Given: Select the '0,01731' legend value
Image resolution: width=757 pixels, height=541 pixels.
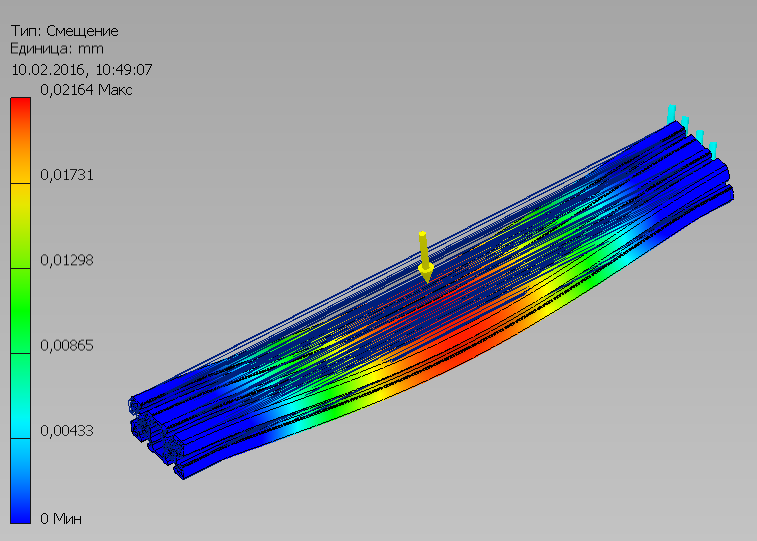Looking at the screenshot, I should tap(67, 175).
